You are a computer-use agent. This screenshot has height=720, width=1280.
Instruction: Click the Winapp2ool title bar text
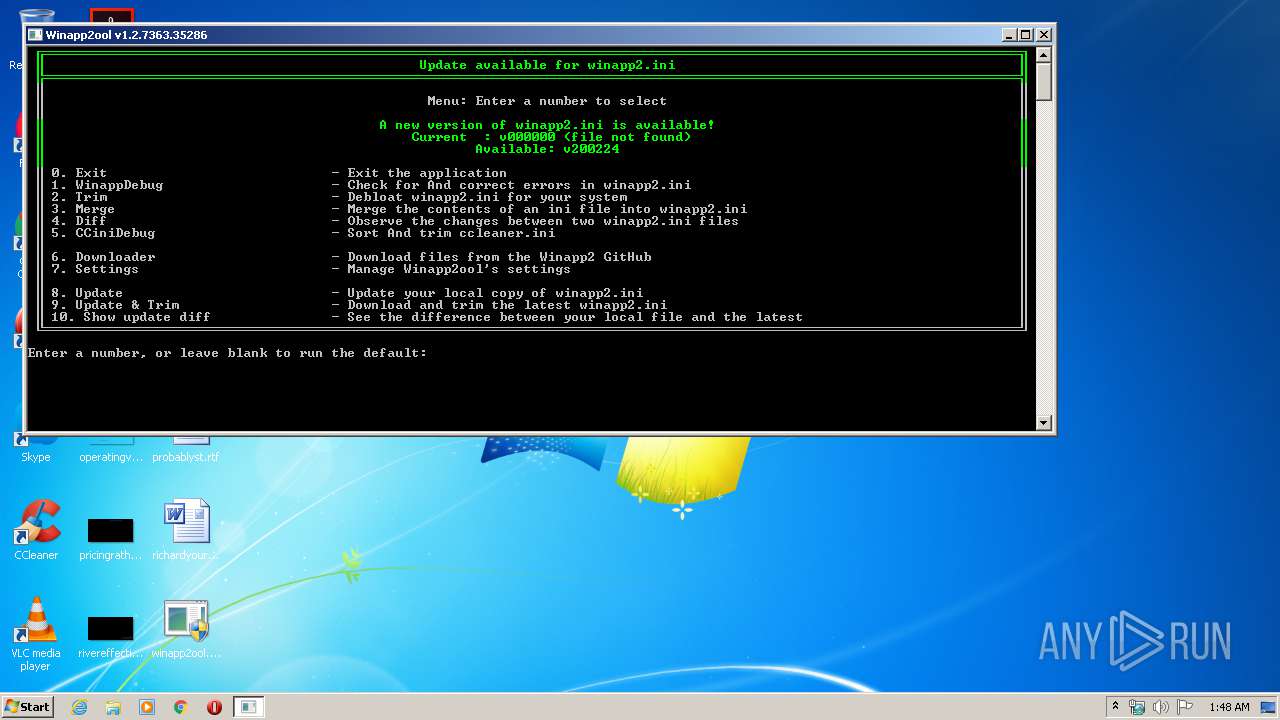coord(126,35)
